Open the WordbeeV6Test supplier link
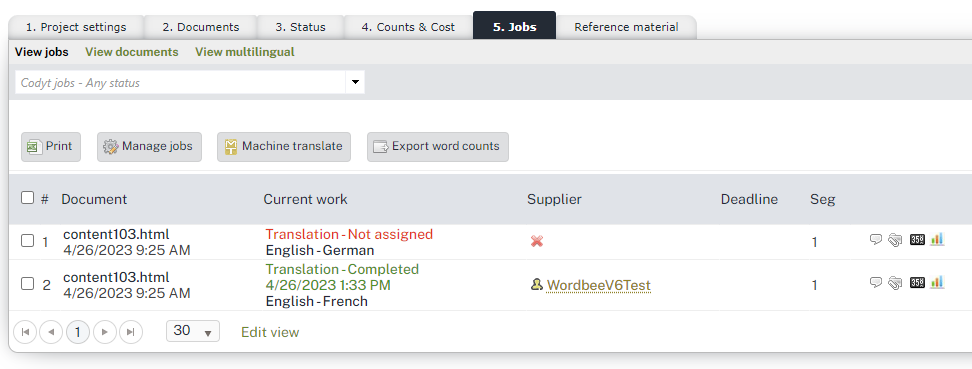This screenshot has height=369, width=972. coord(598,285)
